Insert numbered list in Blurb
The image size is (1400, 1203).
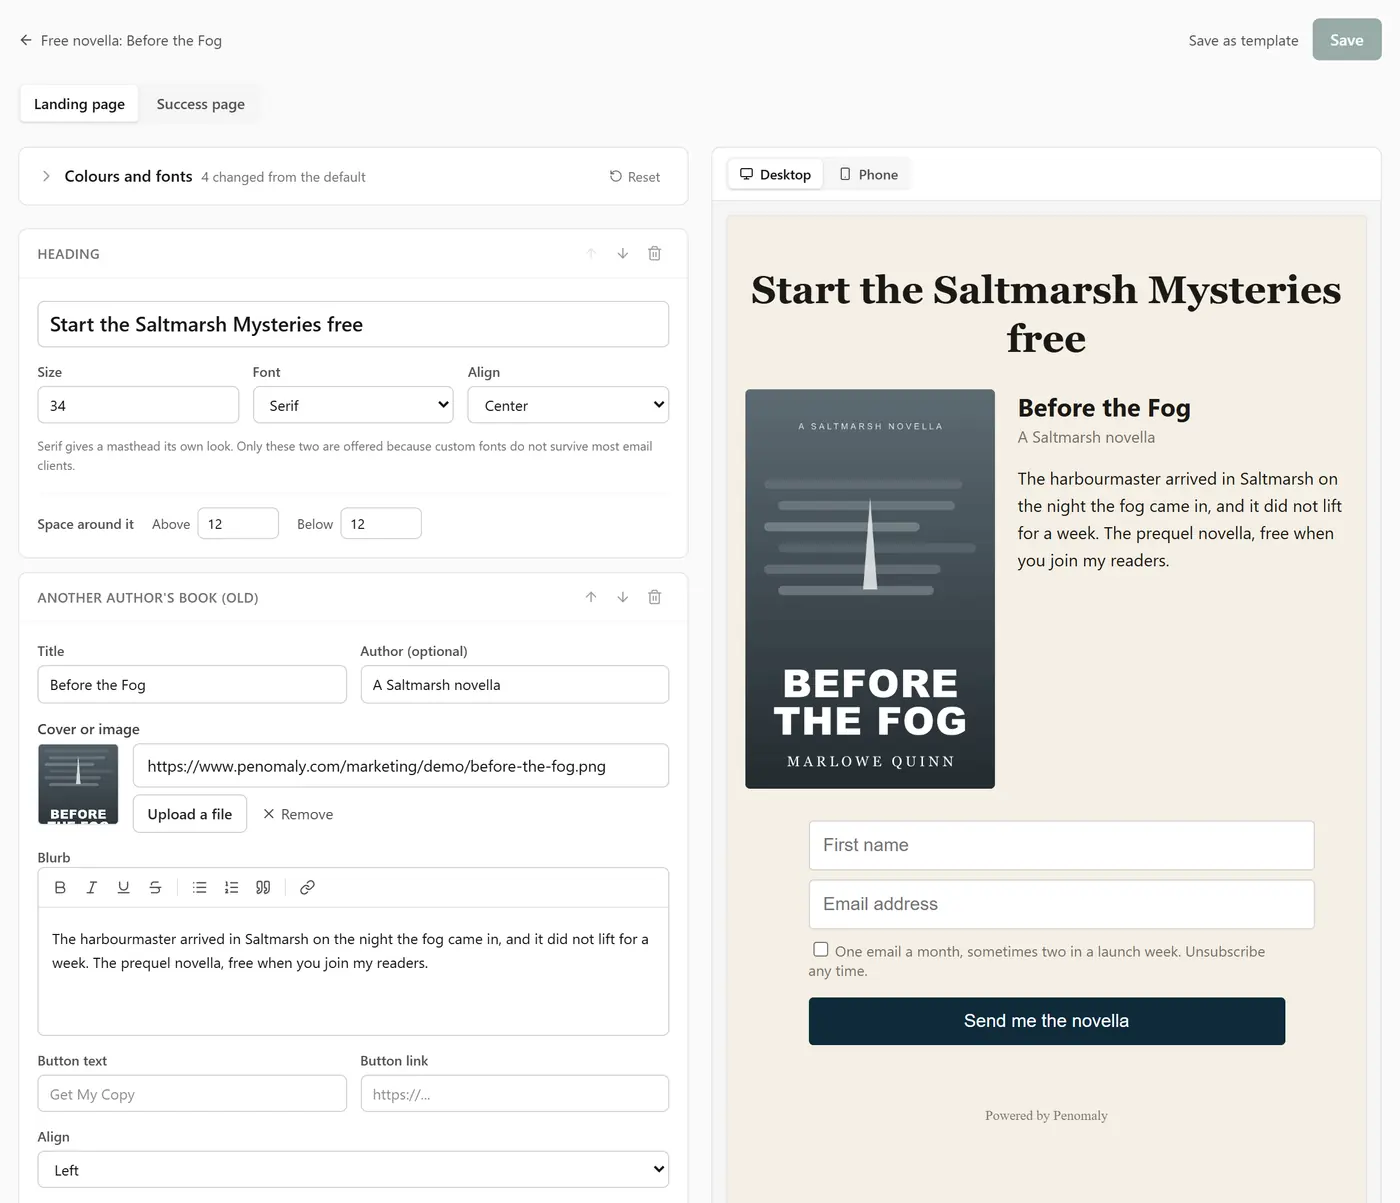coord(231,887)
